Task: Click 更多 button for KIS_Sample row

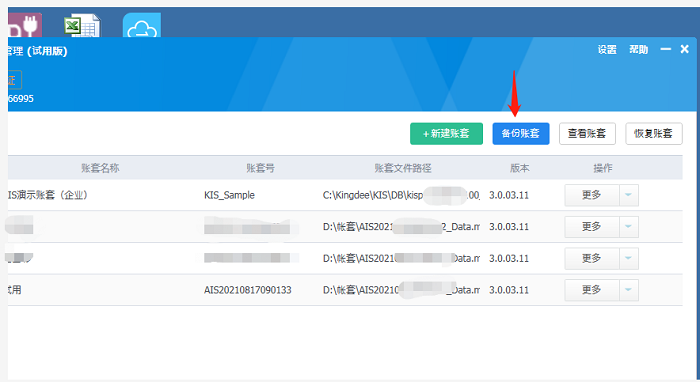Action: 592,195
